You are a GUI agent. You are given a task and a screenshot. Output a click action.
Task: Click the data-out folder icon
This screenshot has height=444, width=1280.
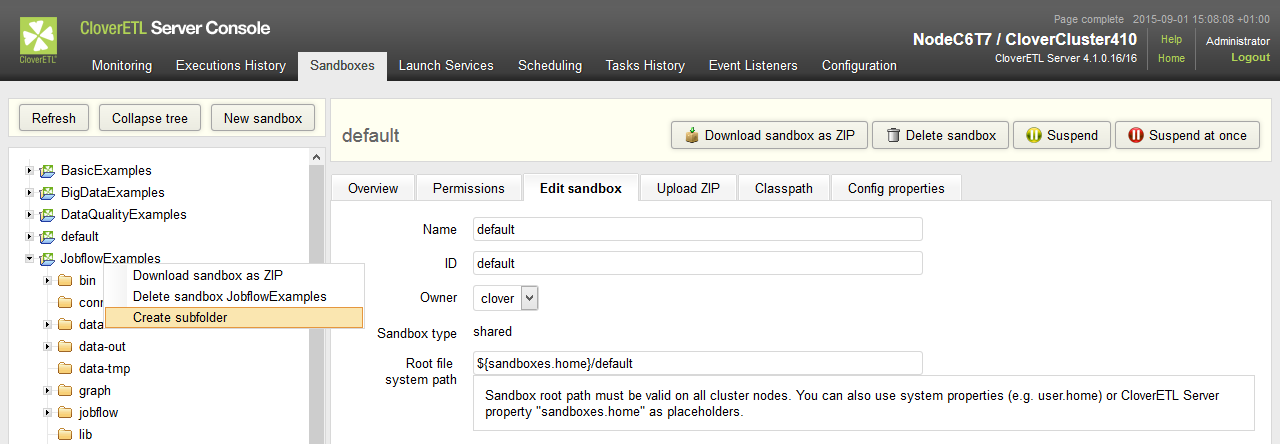(x=66, y=347)
